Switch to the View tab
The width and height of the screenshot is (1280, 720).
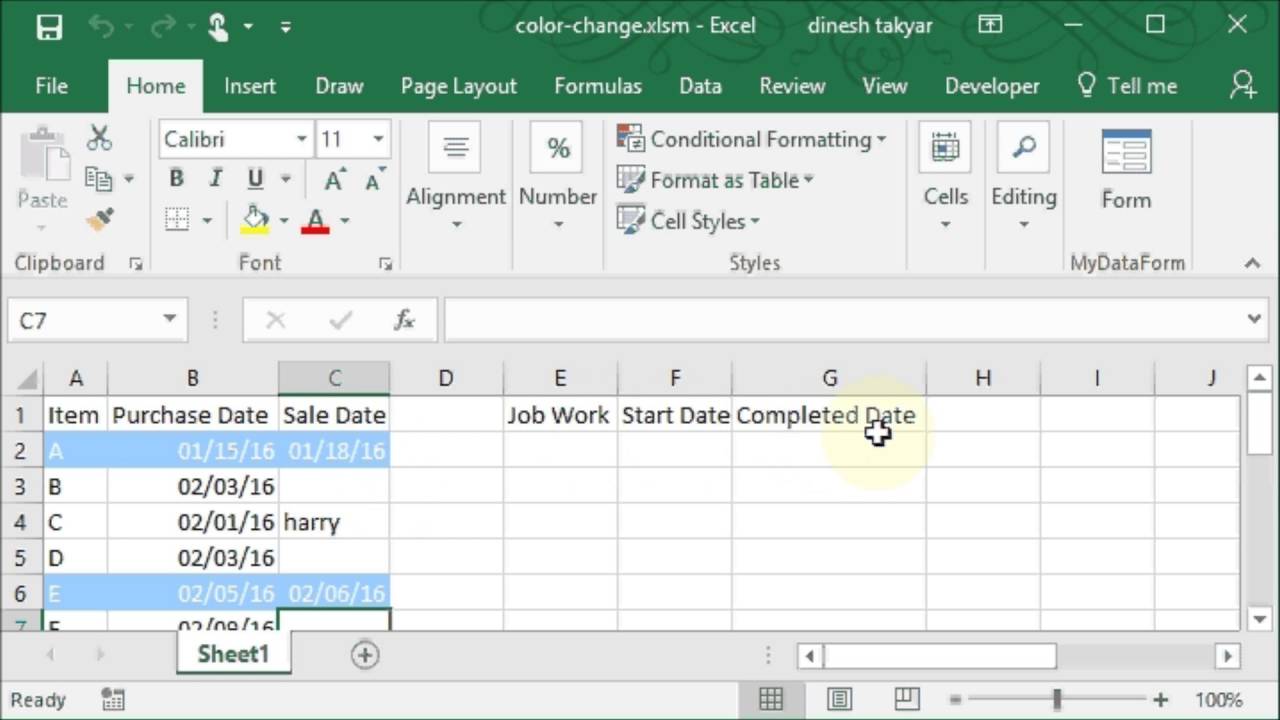click(x=885, y=86)
